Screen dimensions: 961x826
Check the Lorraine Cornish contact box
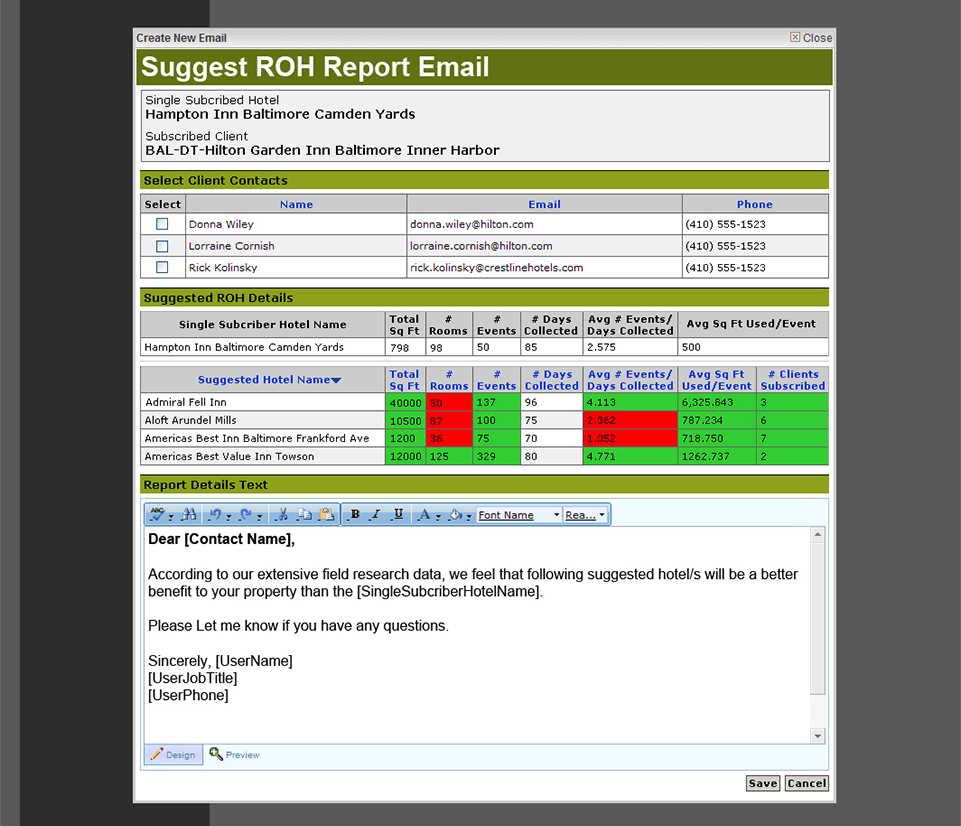[162, 246]
